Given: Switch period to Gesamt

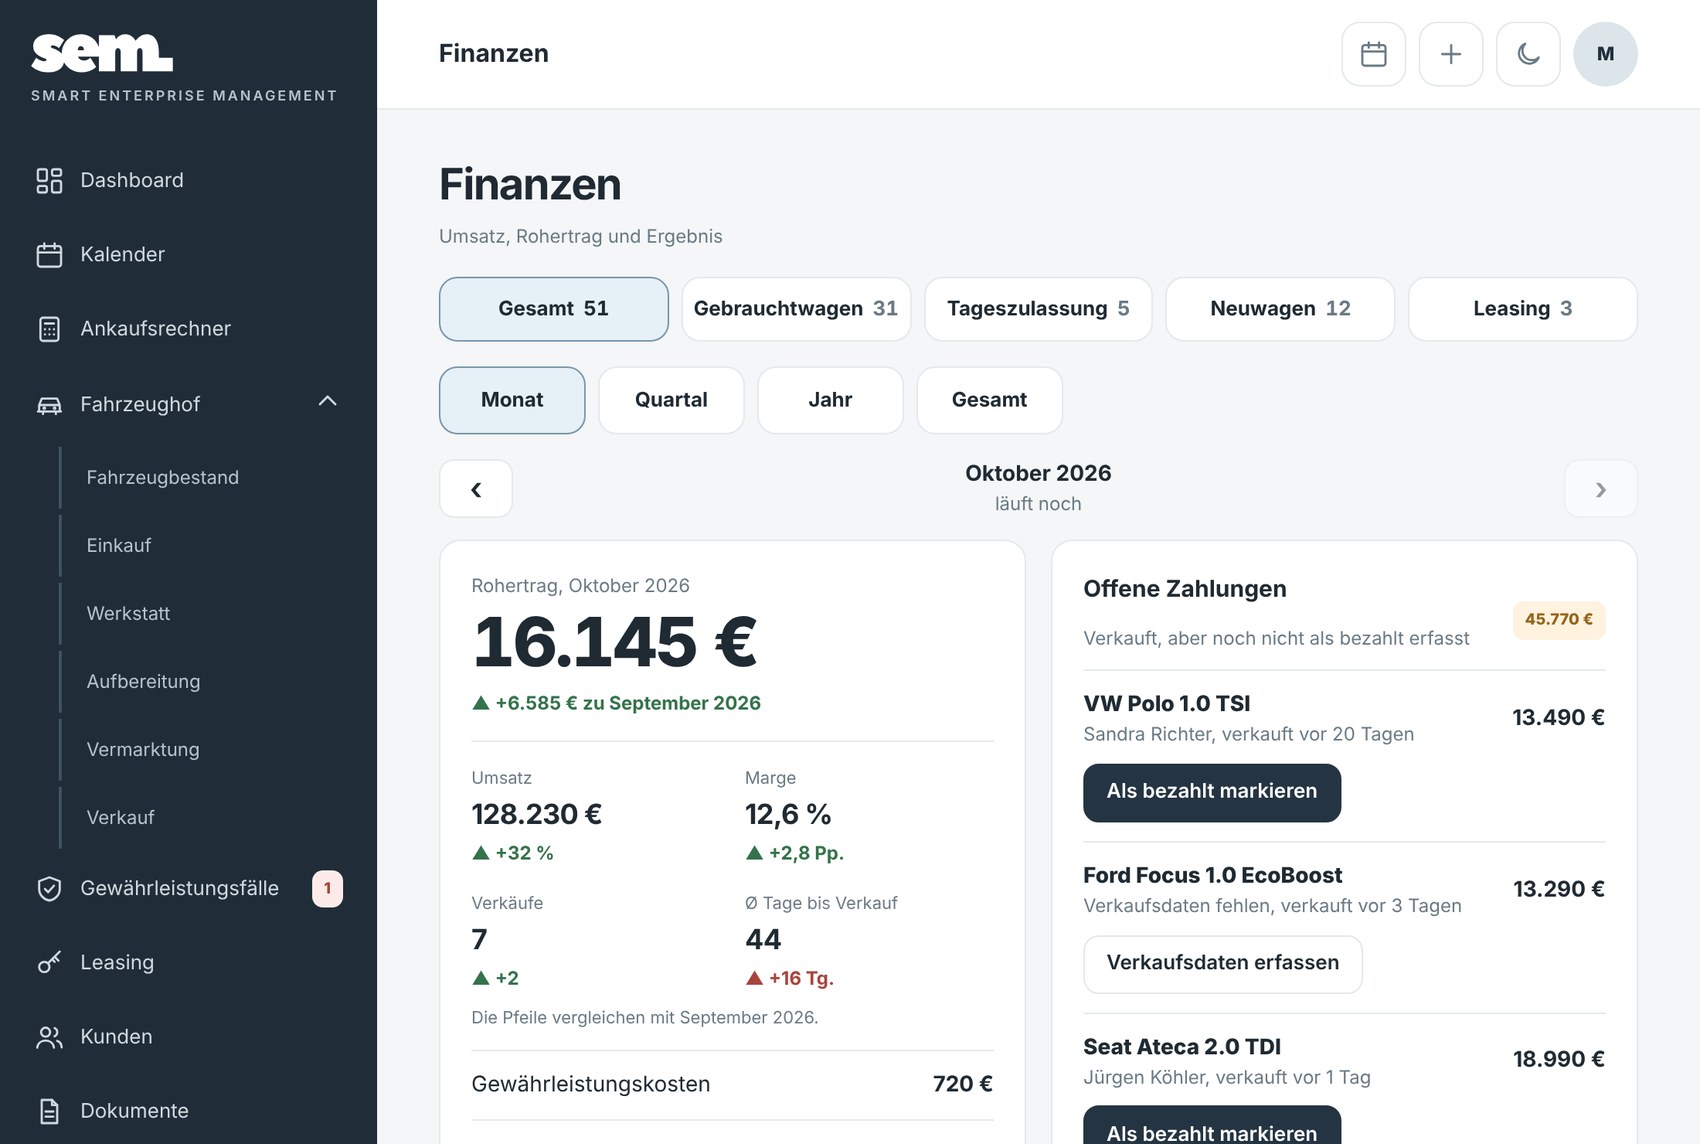Looking at the screenshot, I should pos(989,400).
